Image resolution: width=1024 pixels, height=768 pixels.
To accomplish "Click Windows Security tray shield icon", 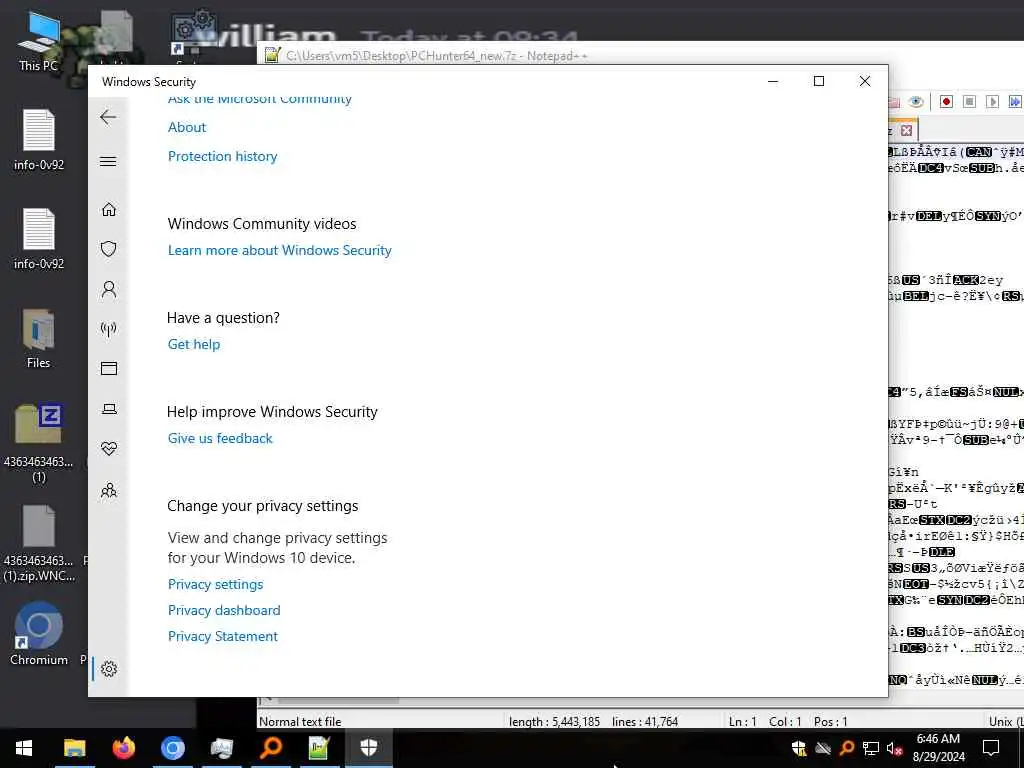I will [799, 748].
